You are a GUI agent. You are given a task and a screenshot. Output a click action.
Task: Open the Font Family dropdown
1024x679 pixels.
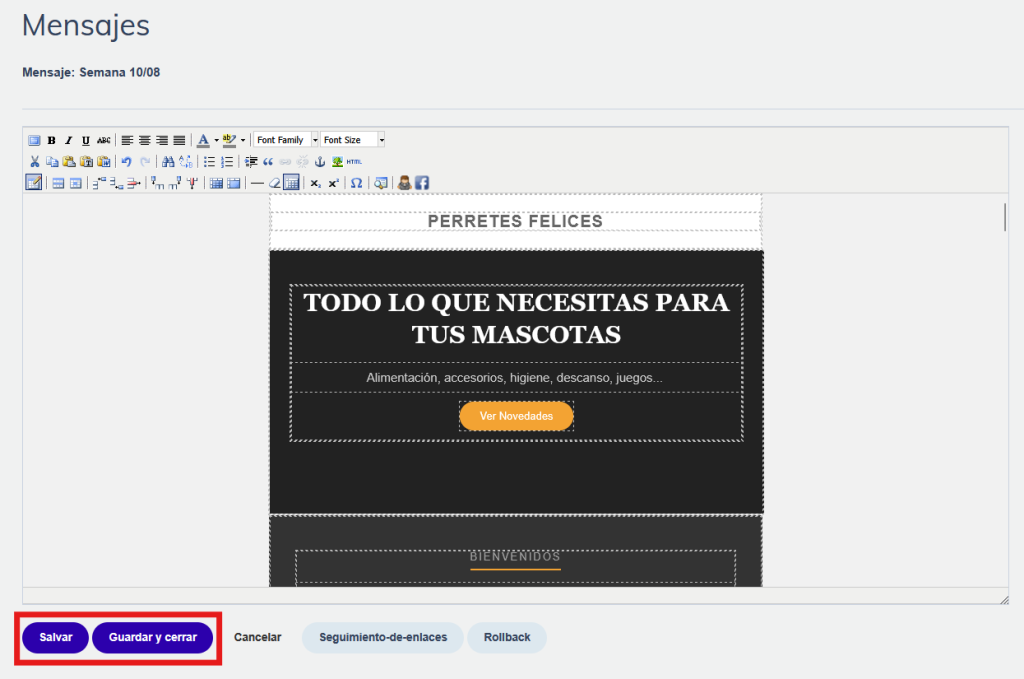(286, 140)
